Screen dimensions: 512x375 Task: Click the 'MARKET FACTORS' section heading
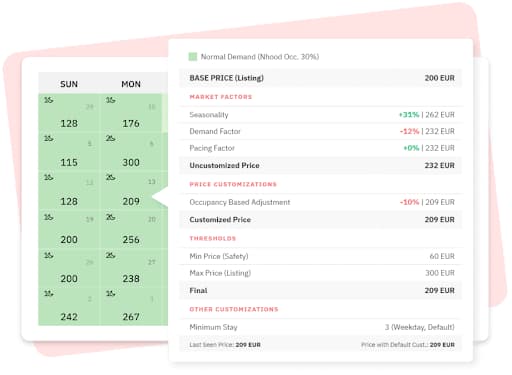[221, 97]
